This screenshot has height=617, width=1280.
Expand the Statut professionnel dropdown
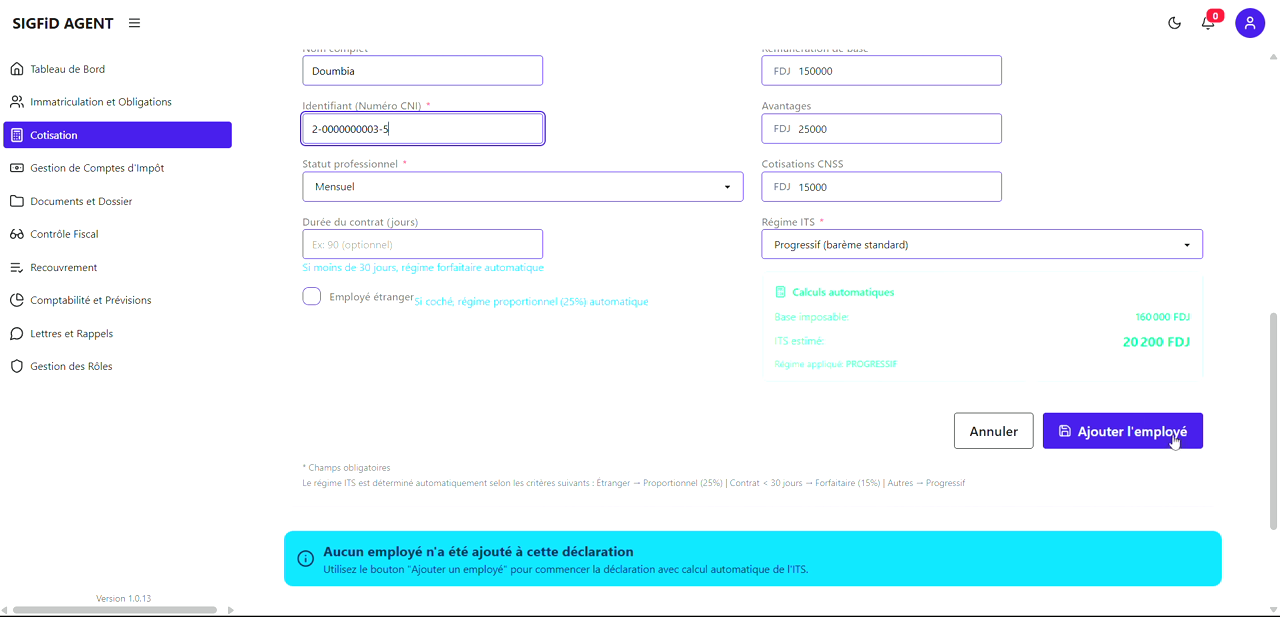522,187
